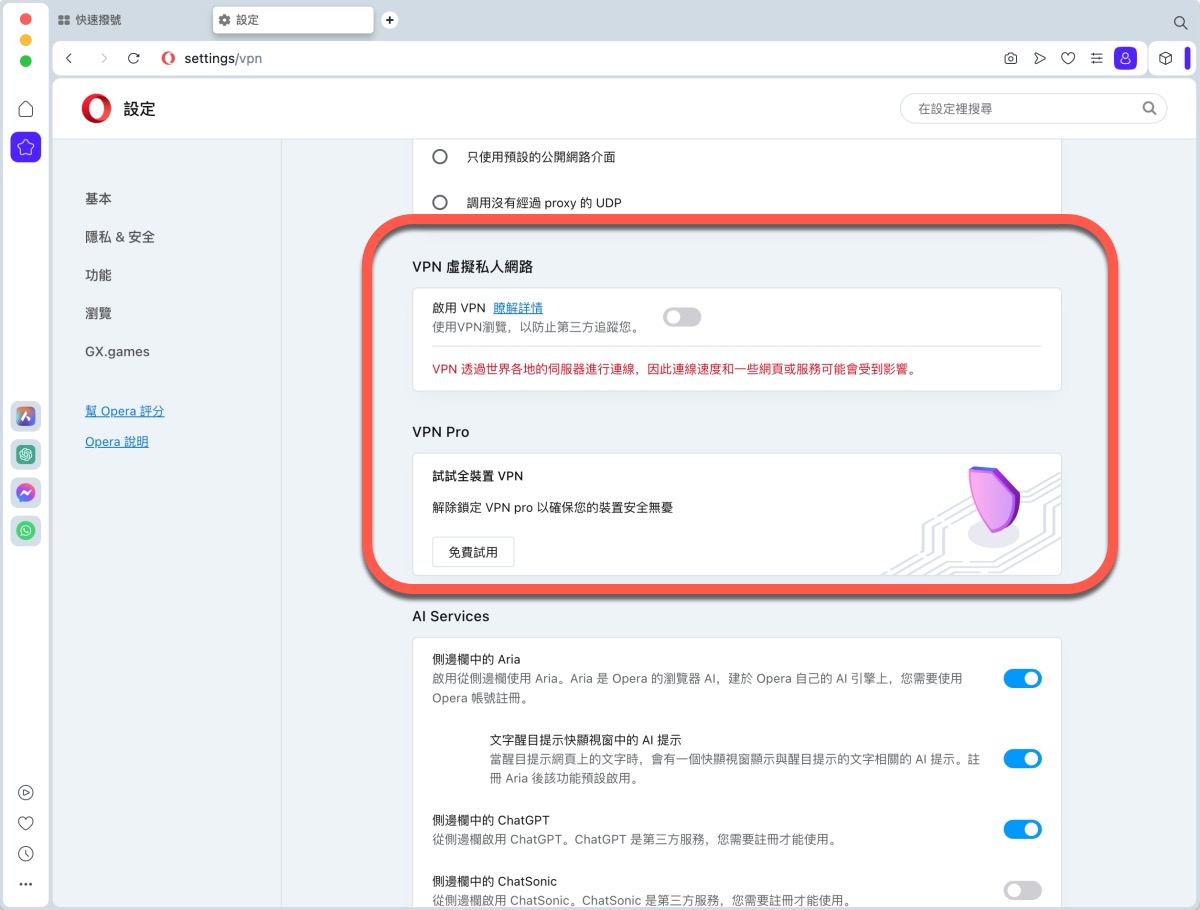Image resolution: width=1200 pixels, height=910 pixels.
Task: Click the heart bookmark icon in address bar
Action: [x=1068, y=59]
